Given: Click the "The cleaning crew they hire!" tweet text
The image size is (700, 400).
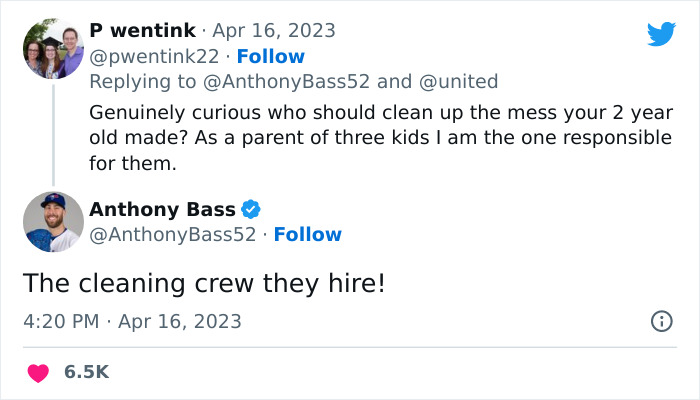Looking at the screenshot, I should pyautogui.click(x=204, y=283).
